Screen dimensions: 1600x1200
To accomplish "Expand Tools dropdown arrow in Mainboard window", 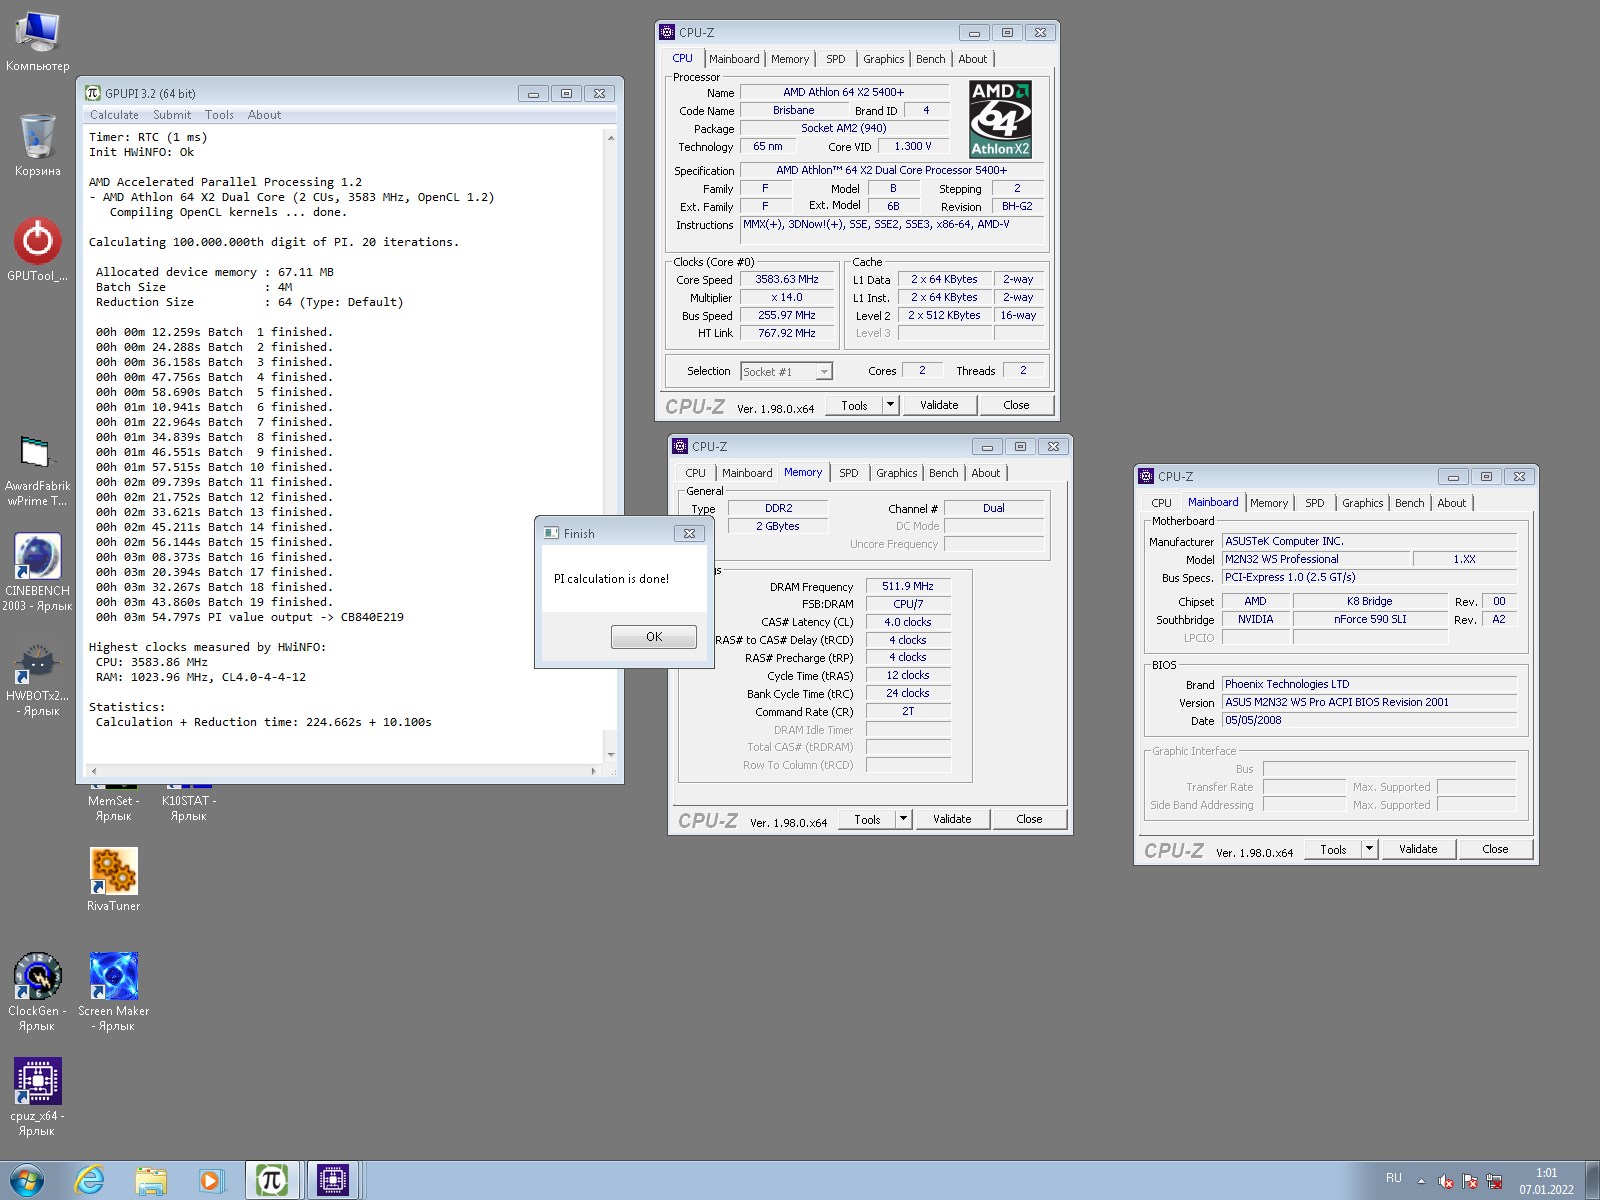I will pyautogui.click(x=1369, y=849).
